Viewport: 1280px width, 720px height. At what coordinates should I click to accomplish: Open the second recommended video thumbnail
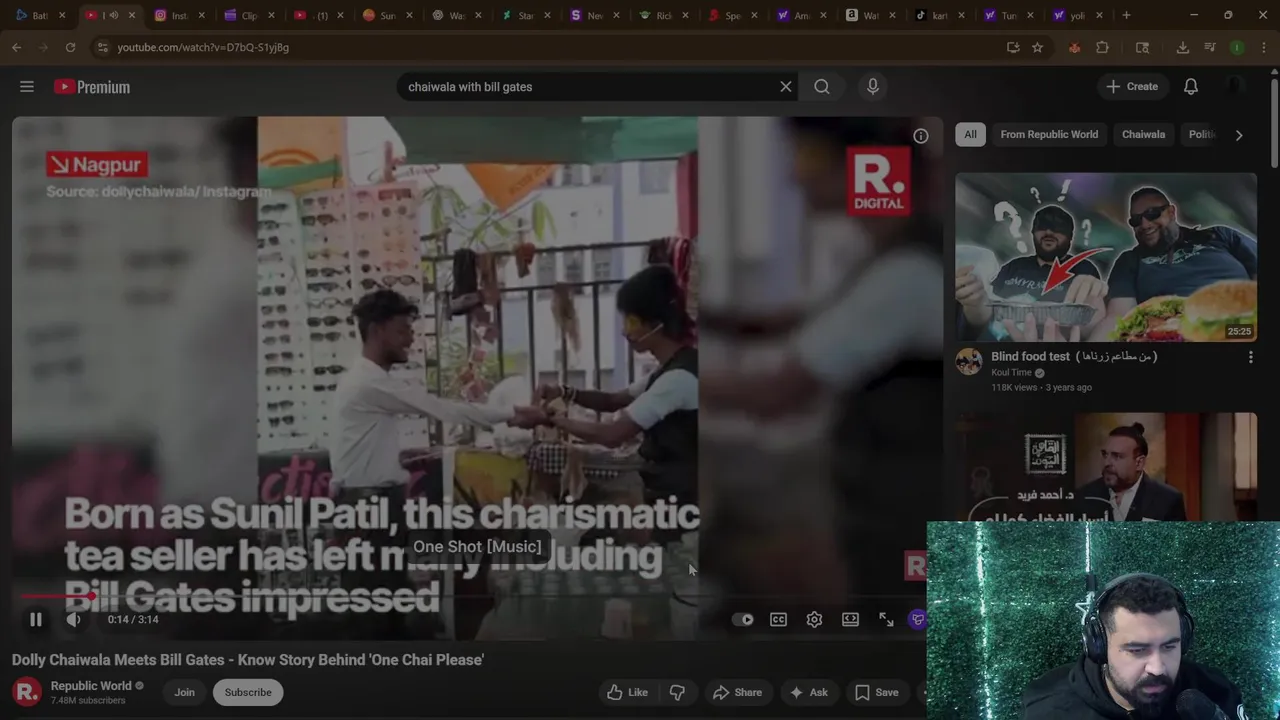1106,467
